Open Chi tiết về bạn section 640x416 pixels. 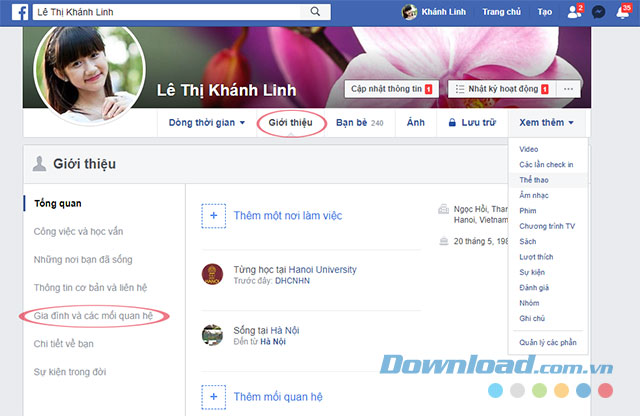click(x=64, y=344)
